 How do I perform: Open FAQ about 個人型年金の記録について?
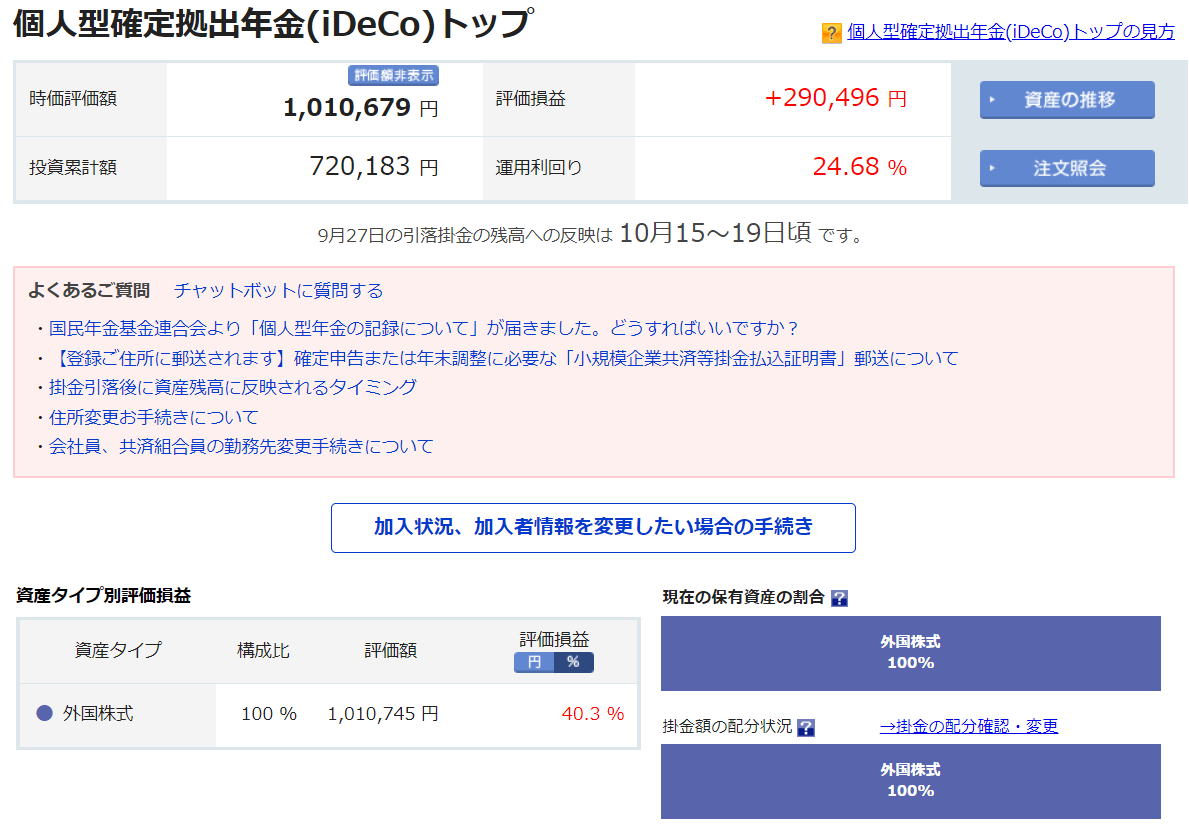pos(423,328)
